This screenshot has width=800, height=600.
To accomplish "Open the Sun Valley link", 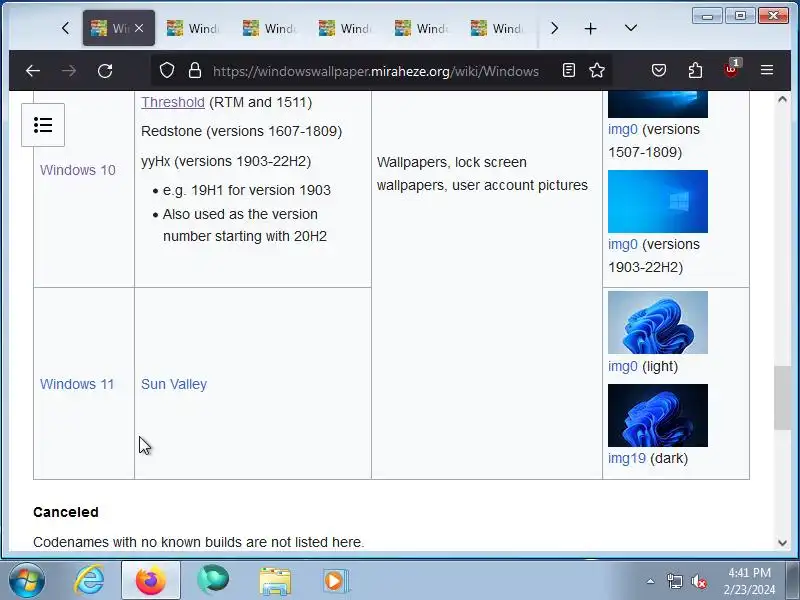I will pyautogui.click(x=174, y=384).
